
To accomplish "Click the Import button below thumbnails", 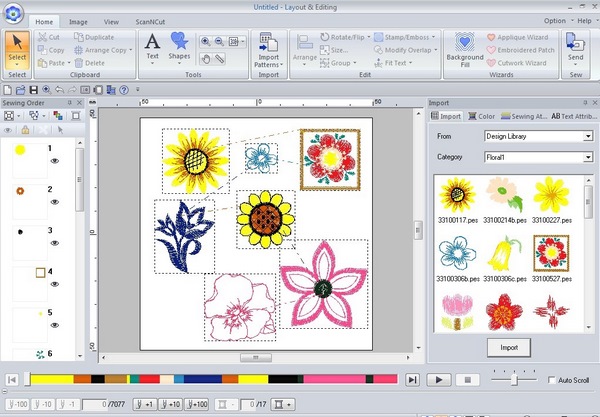I will [509, 347].
